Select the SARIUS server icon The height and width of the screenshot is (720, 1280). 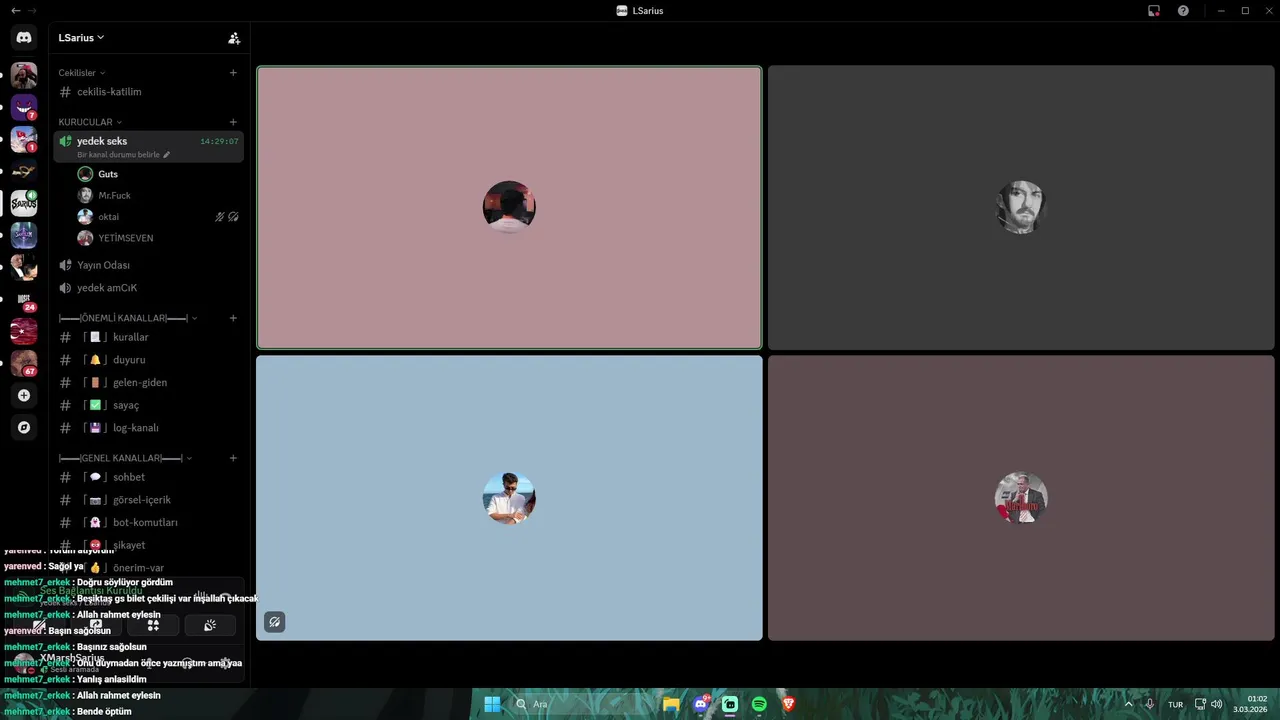click(x=24, y=203)
